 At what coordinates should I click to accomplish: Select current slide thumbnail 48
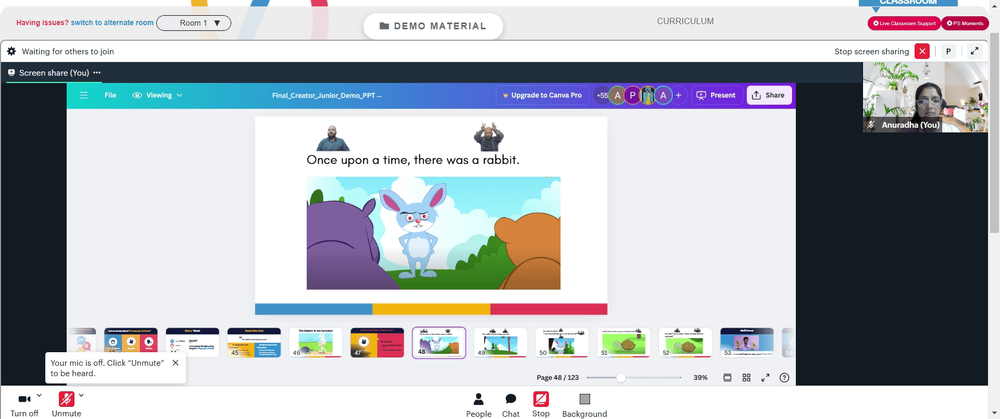click(x=439, y=342)
